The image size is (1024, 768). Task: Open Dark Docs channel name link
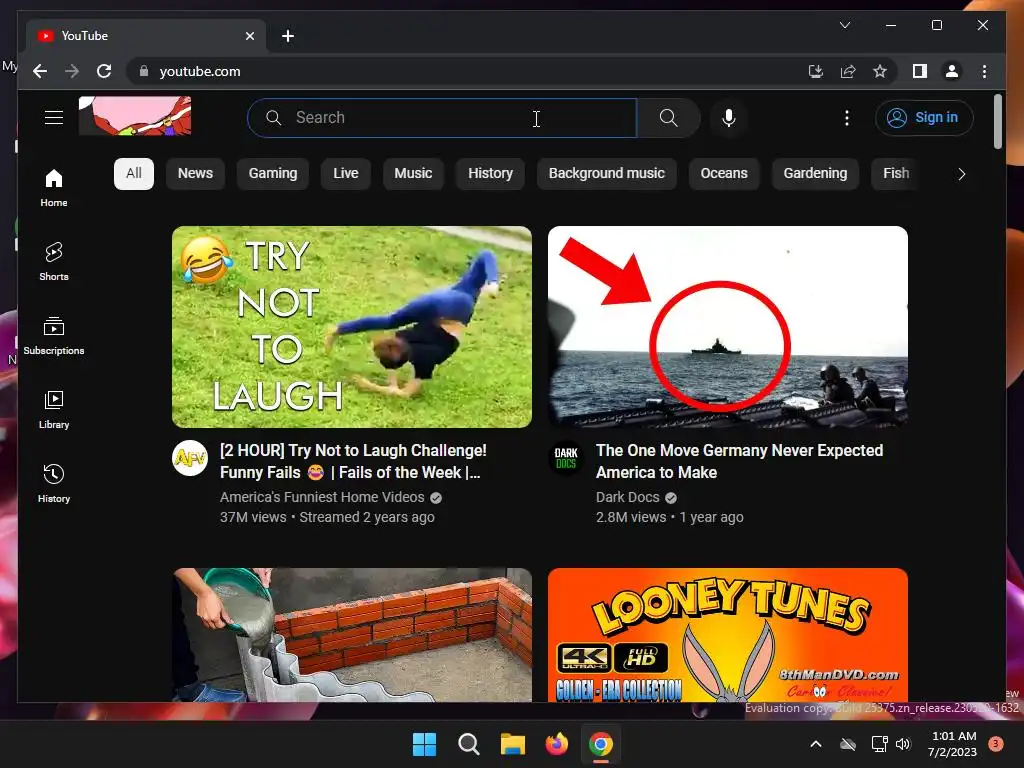[x=628, y=497]
